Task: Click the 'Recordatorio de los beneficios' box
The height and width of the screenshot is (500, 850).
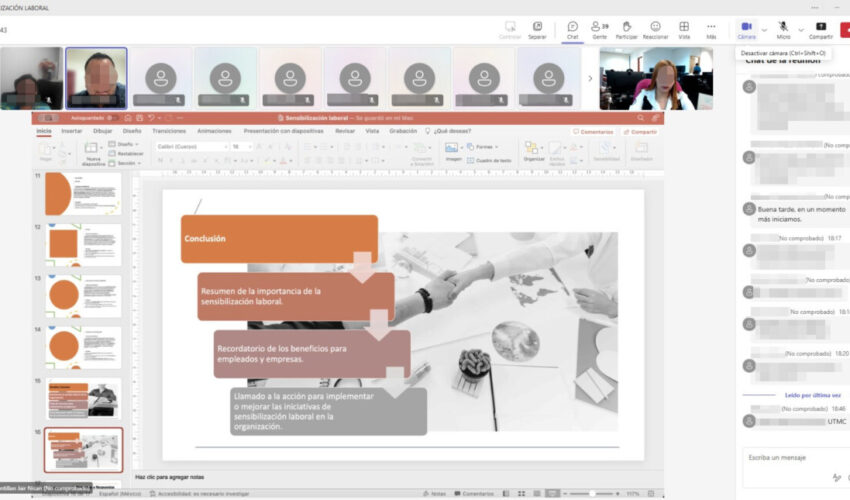Action: [312, 354]
